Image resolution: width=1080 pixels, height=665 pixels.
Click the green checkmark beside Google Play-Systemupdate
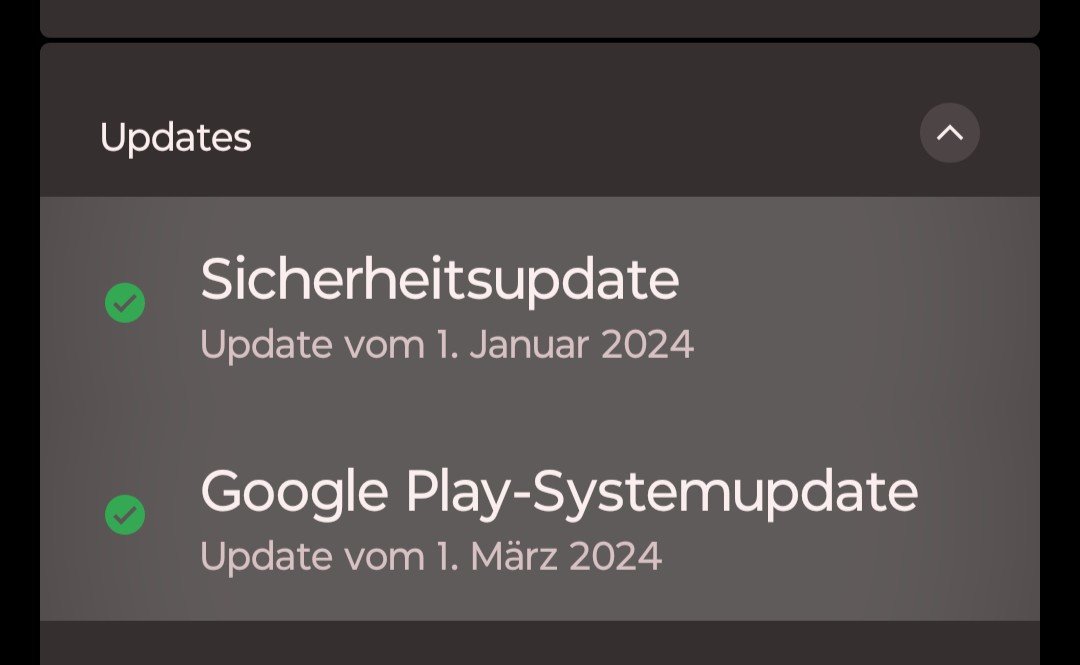coord(125,514)
